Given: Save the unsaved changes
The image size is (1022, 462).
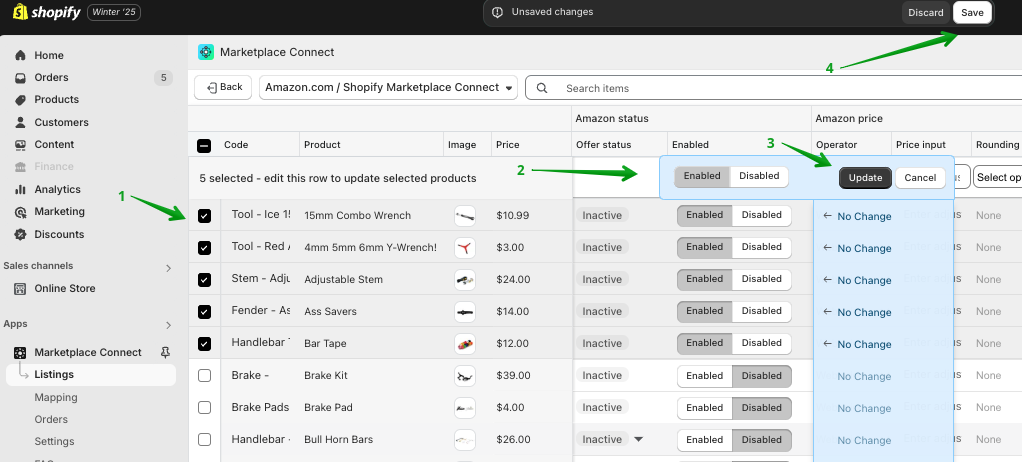Looking at the screenshot, I should 972,12.
